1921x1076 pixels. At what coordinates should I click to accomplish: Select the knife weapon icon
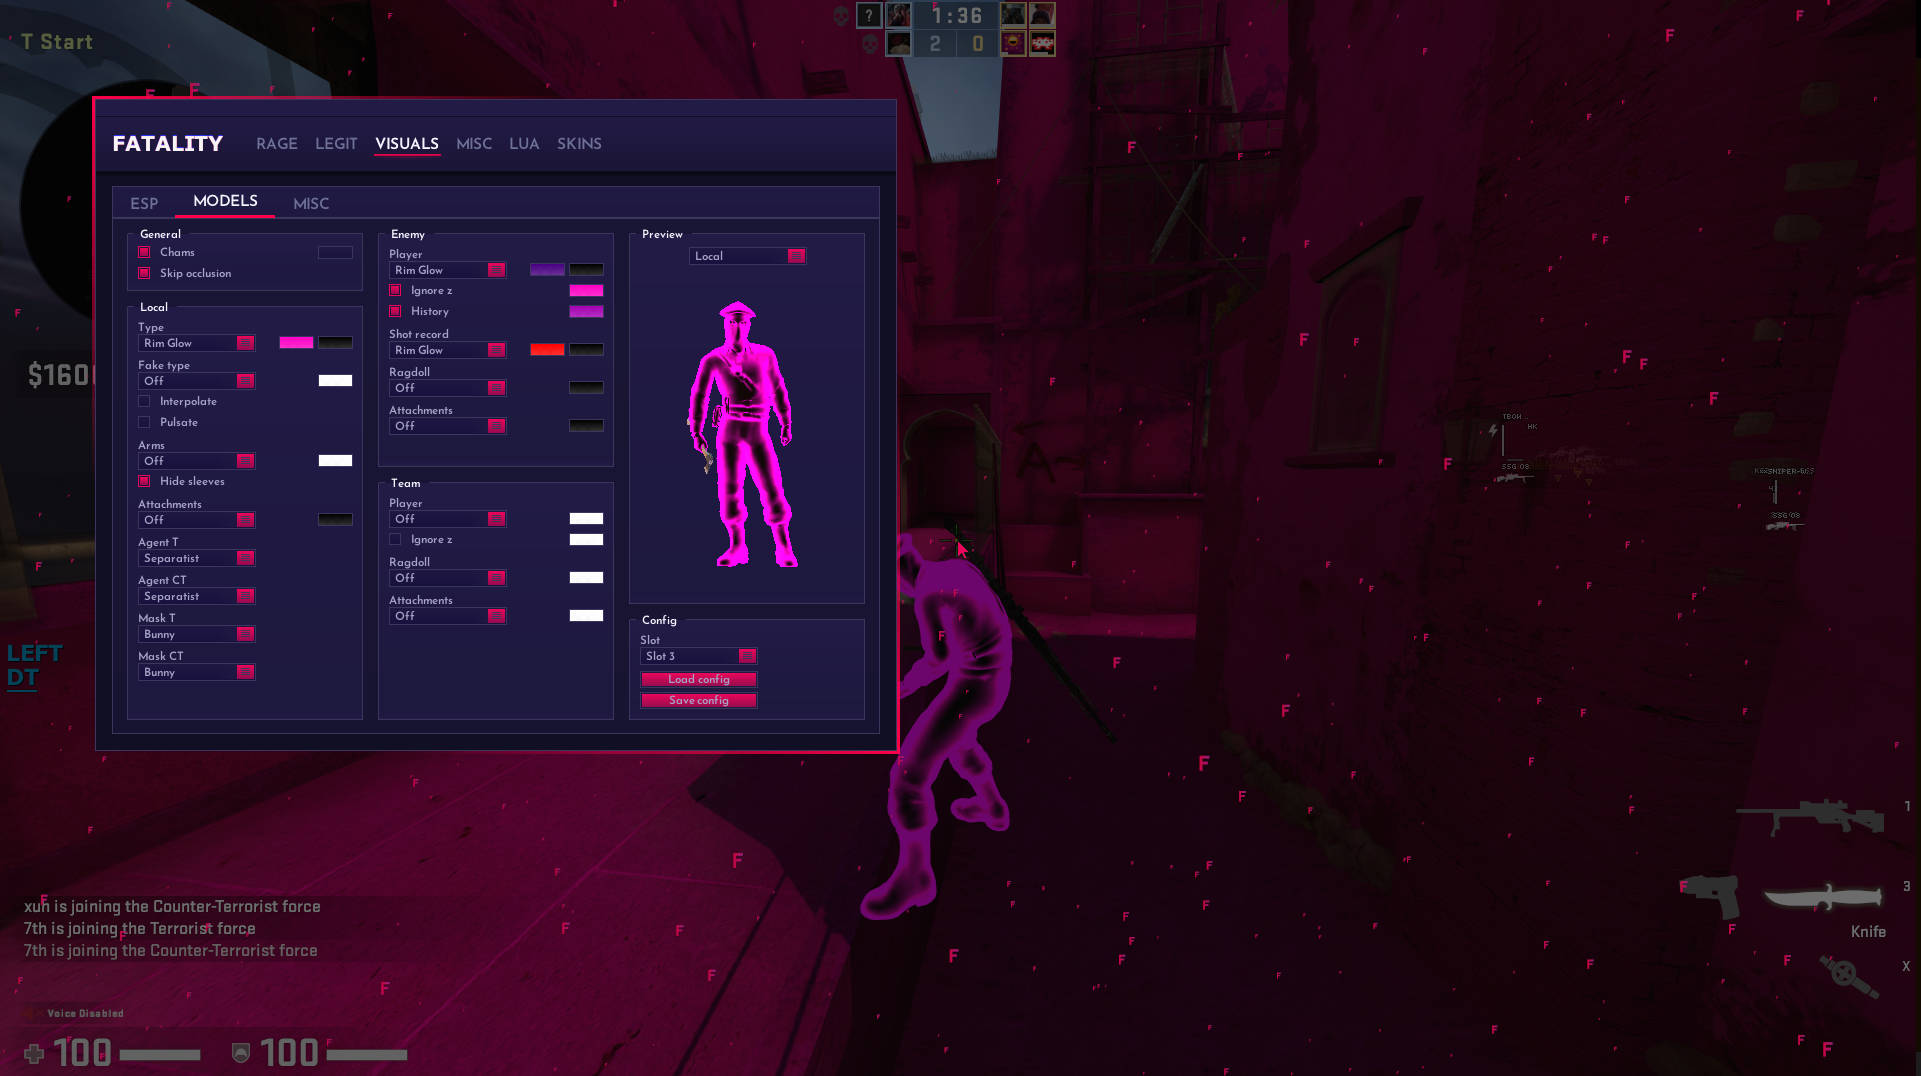click(x=1822, y=896)
